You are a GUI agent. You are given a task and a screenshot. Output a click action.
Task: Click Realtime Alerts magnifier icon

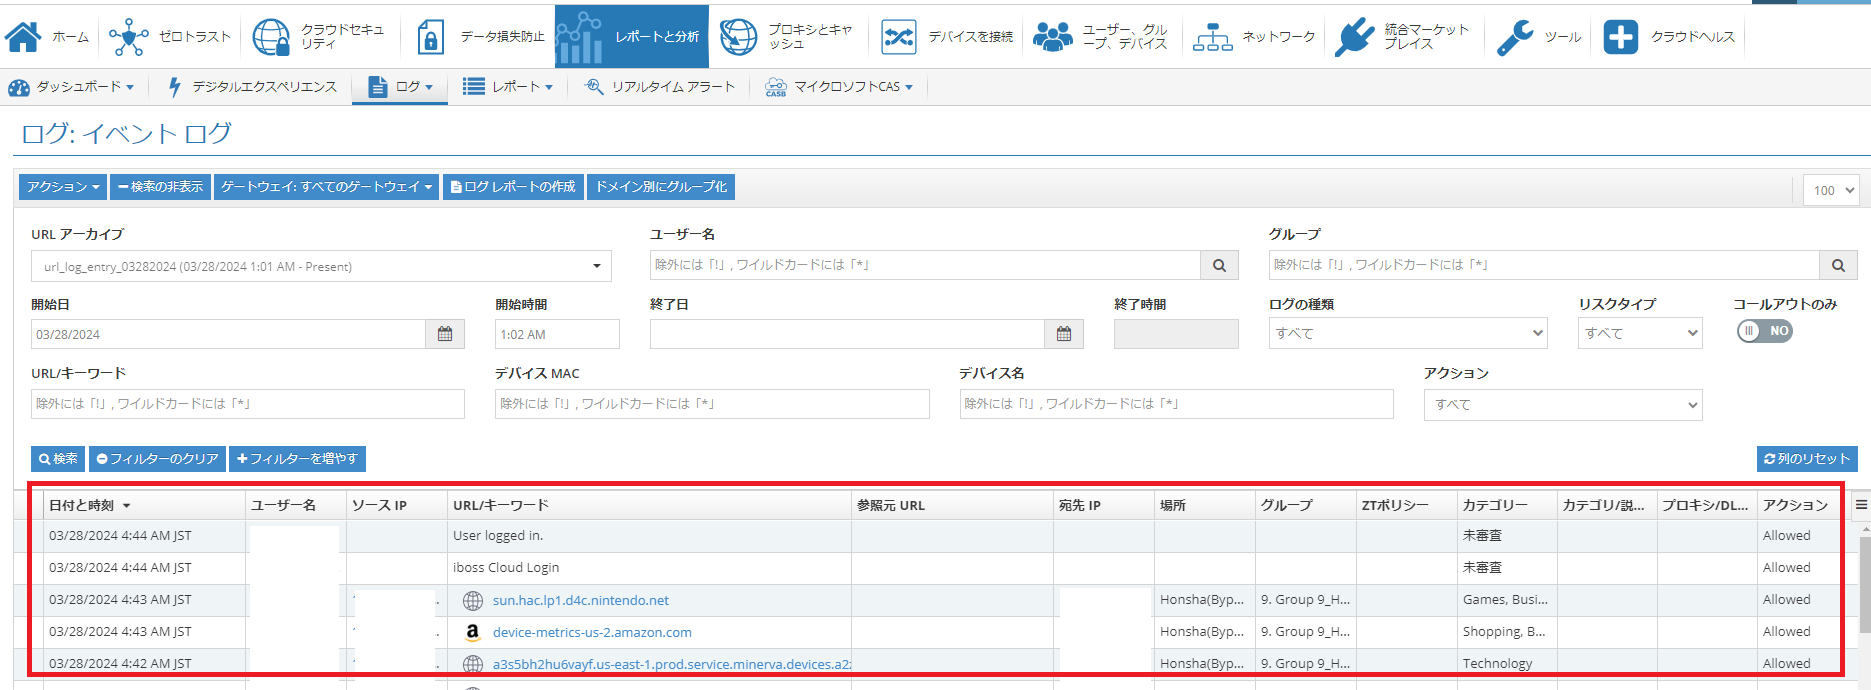coord(594,87)
